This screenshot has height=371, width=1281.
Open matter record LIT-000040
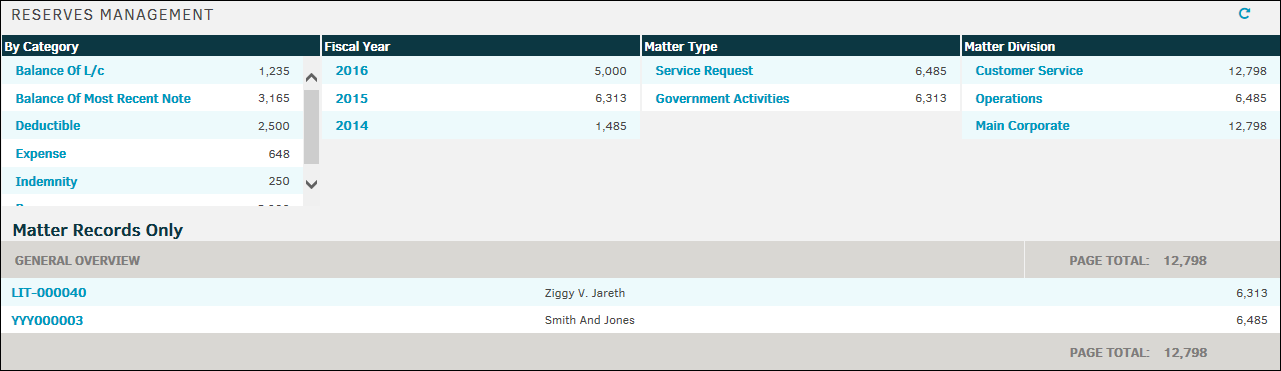(49, 293)
